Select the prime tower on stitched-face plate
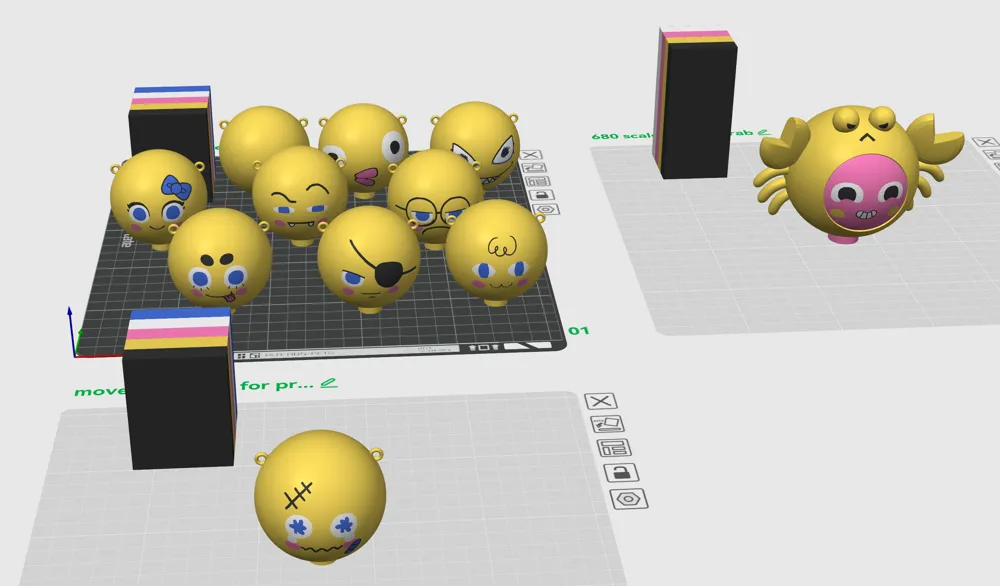Image resolution: width=1000 pixels, height=586 pixels. (180, 389)
